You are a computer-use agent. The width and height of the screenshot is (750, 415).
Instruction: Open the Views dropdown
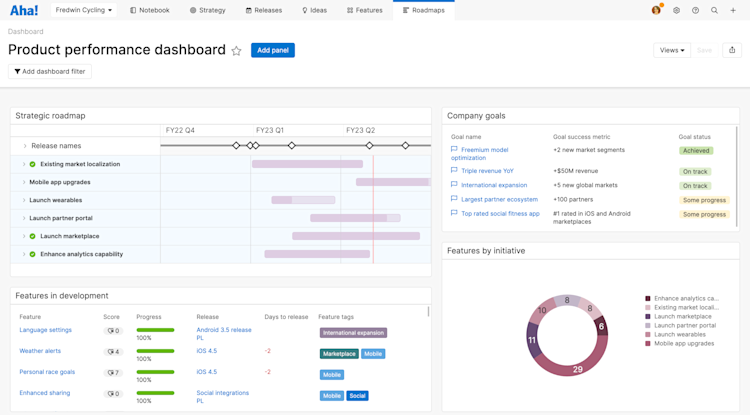click(672, 50)
